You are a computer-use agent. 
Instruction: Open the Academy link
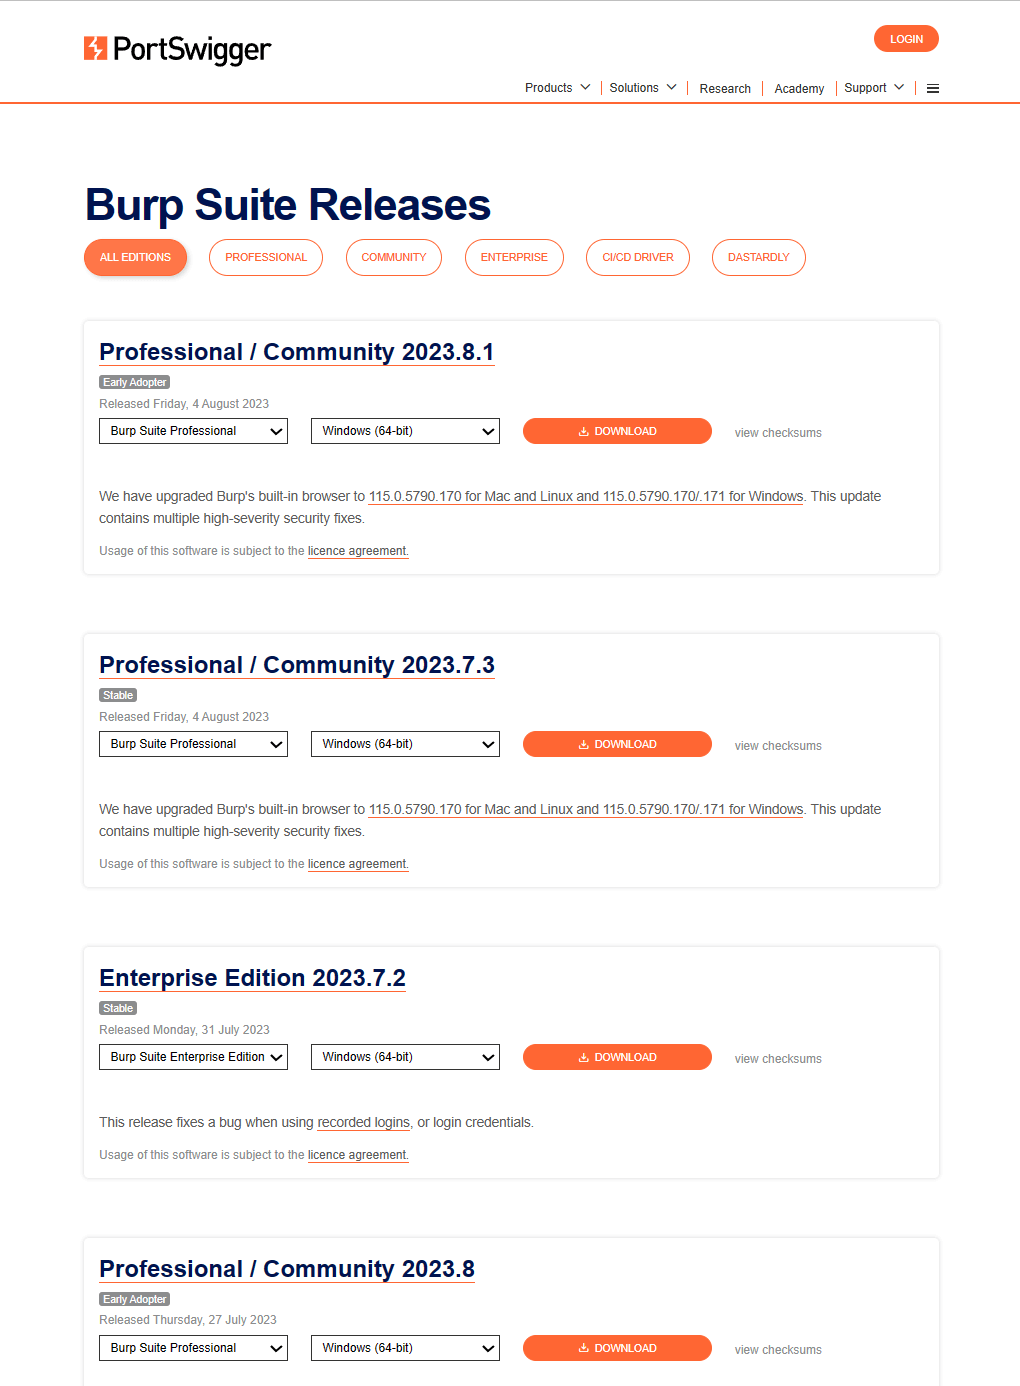click(798, 89)
